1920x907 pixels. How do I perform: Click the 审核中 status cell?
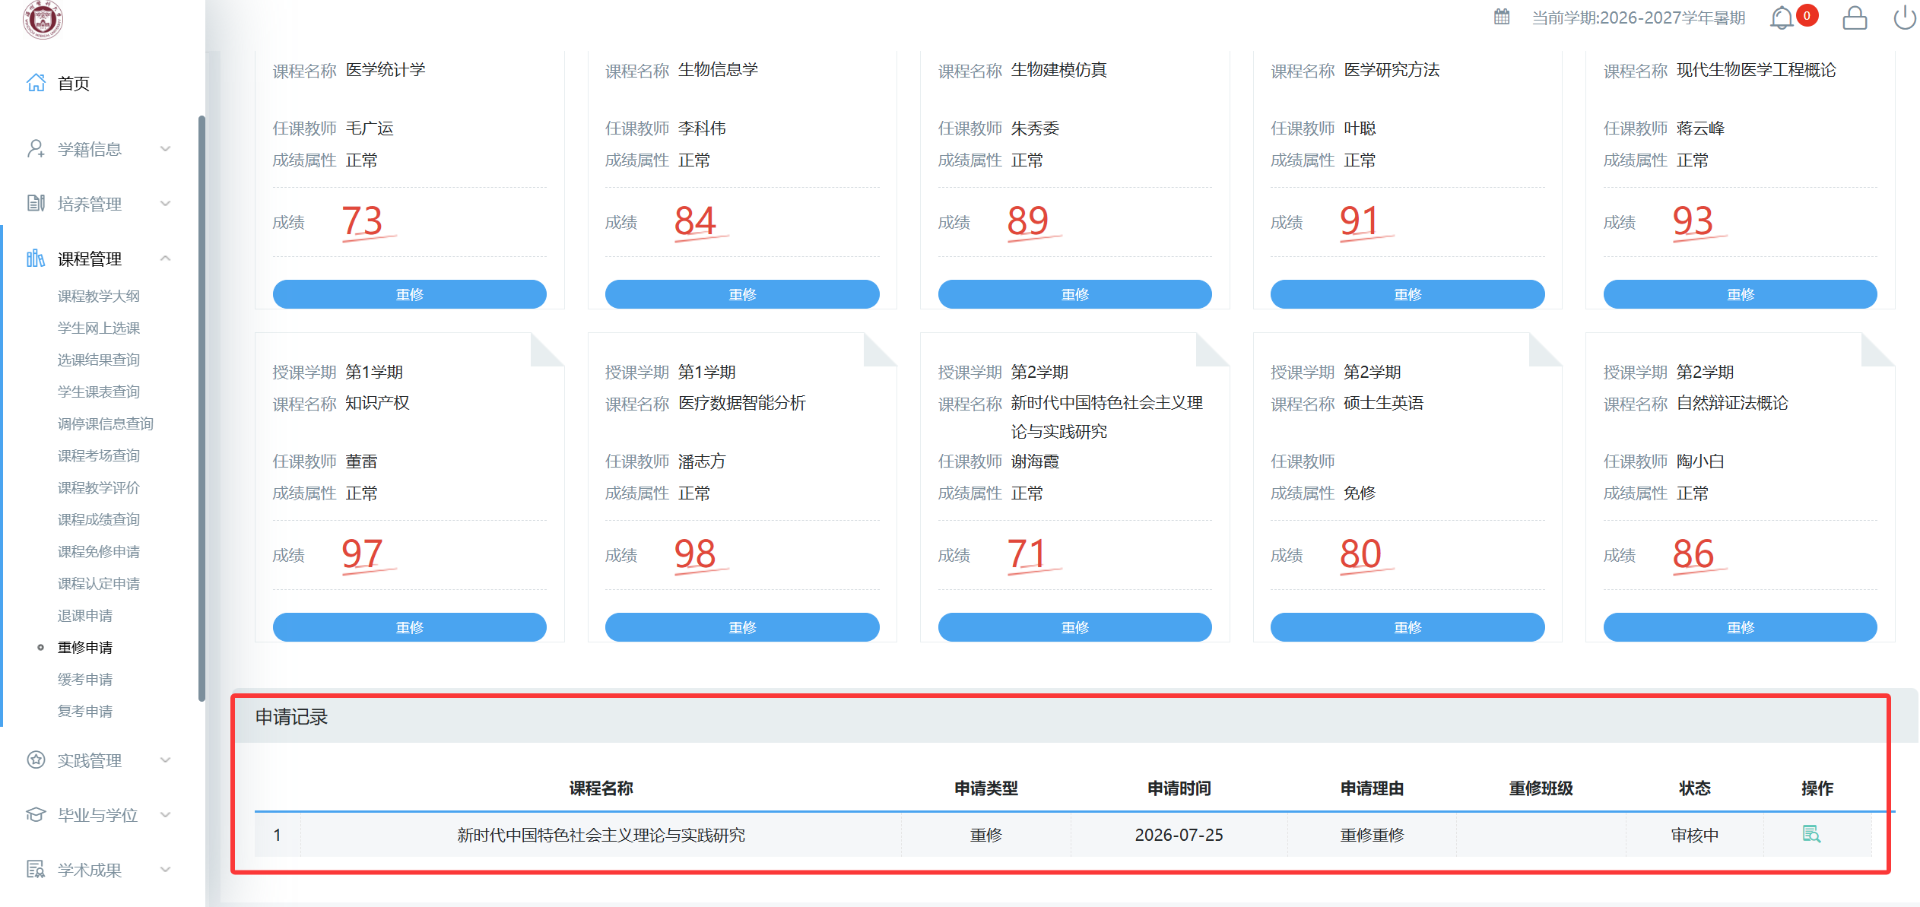coord(1695,835)
